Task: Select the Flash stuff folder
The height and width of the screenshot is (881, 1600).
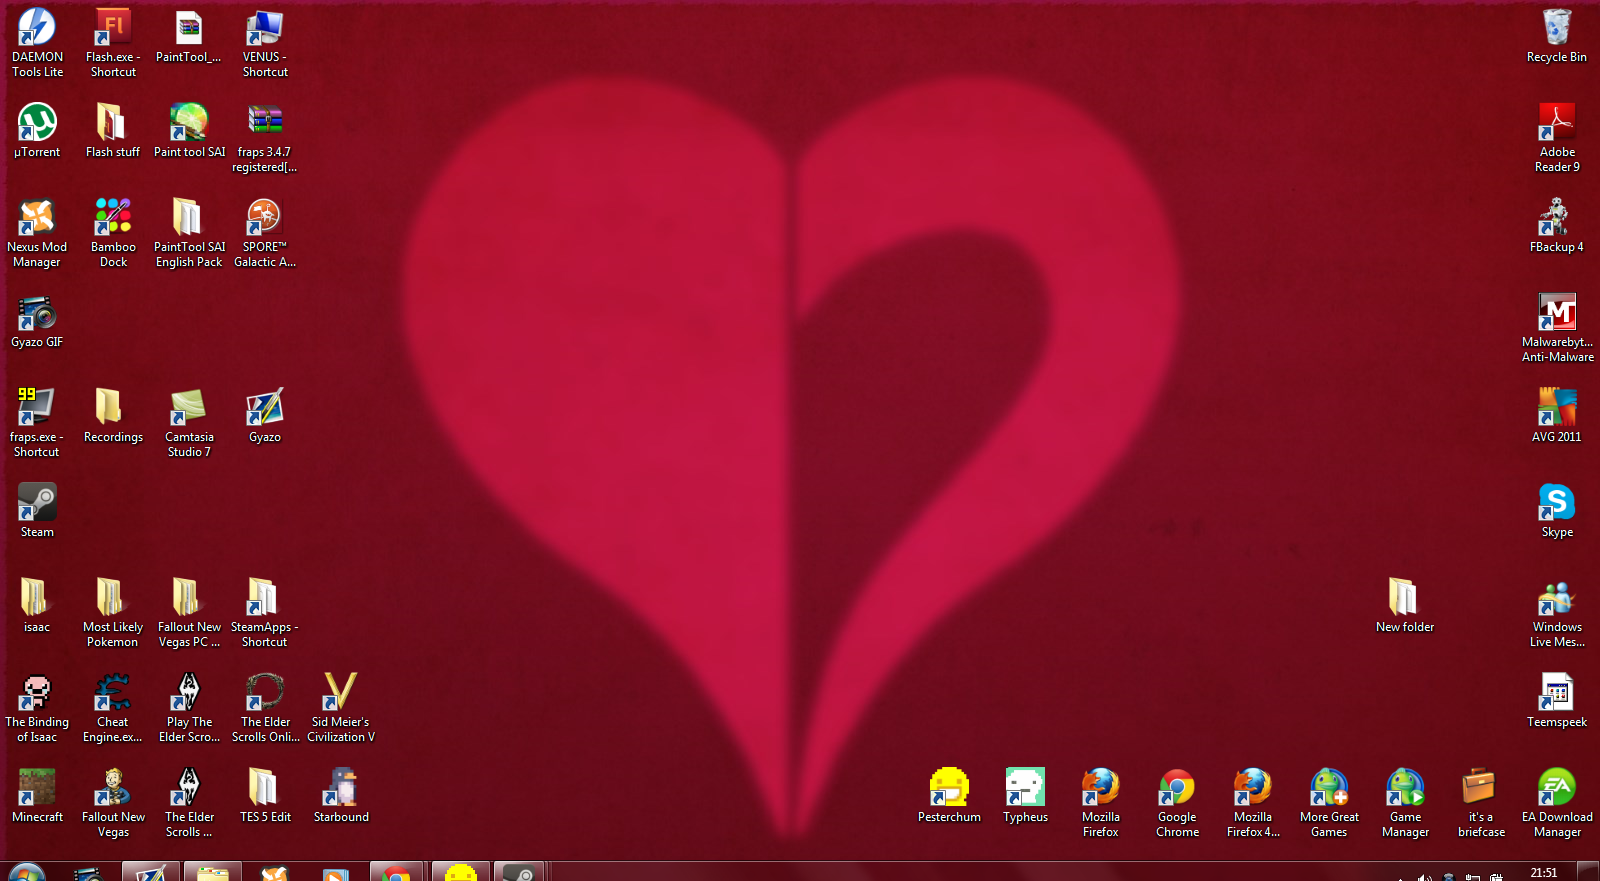Action: coord(113,131)
